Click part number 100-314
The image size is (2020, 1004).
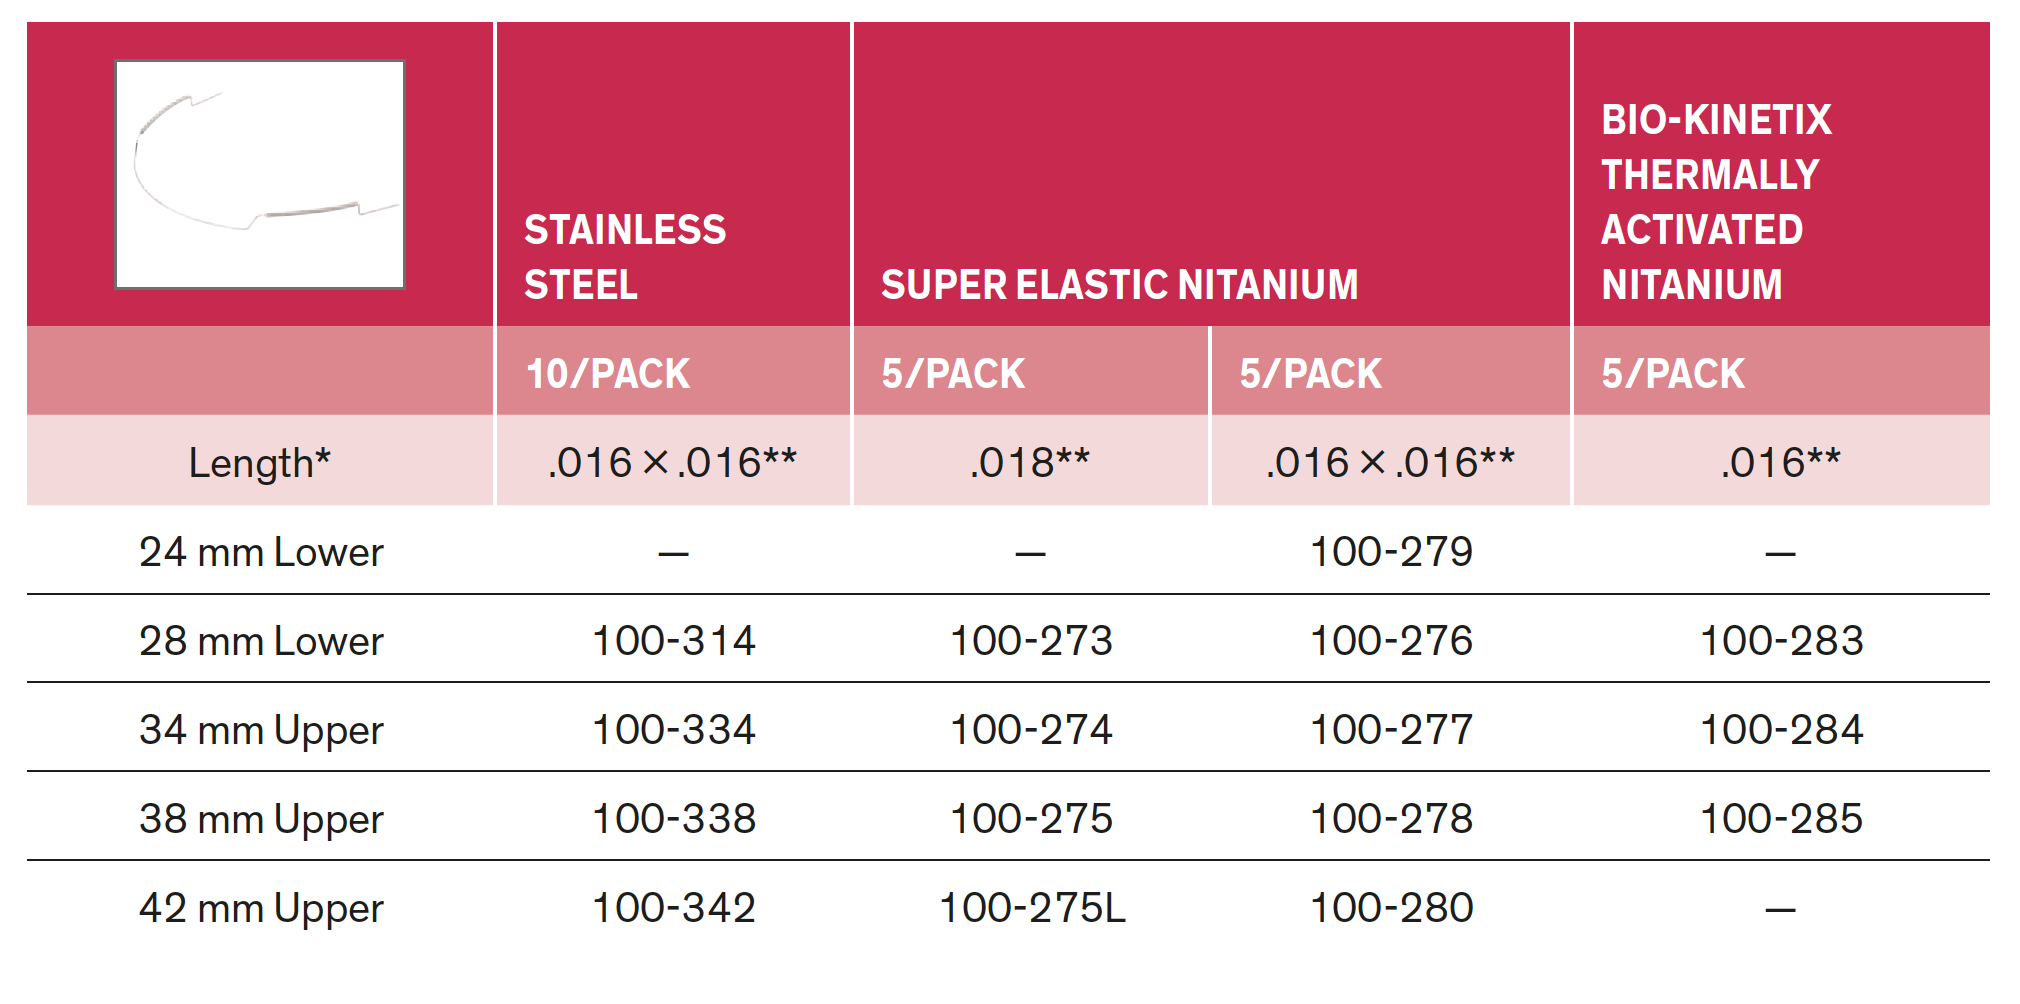(x=673, y=641)
